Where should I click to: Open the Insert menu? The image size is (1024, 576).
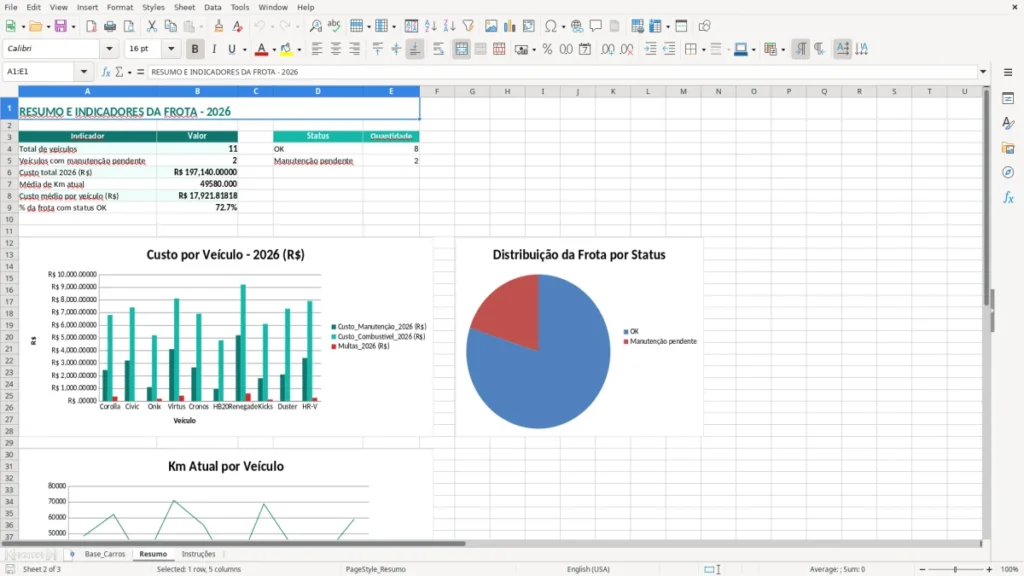point(87,7)
